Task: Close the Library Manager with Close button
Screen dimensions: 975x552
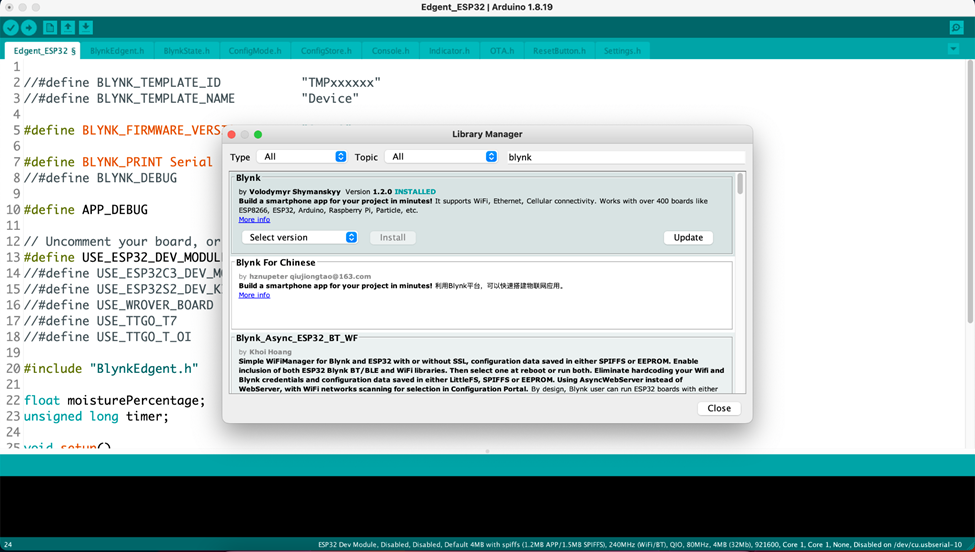Action: [x=719, y=408]
